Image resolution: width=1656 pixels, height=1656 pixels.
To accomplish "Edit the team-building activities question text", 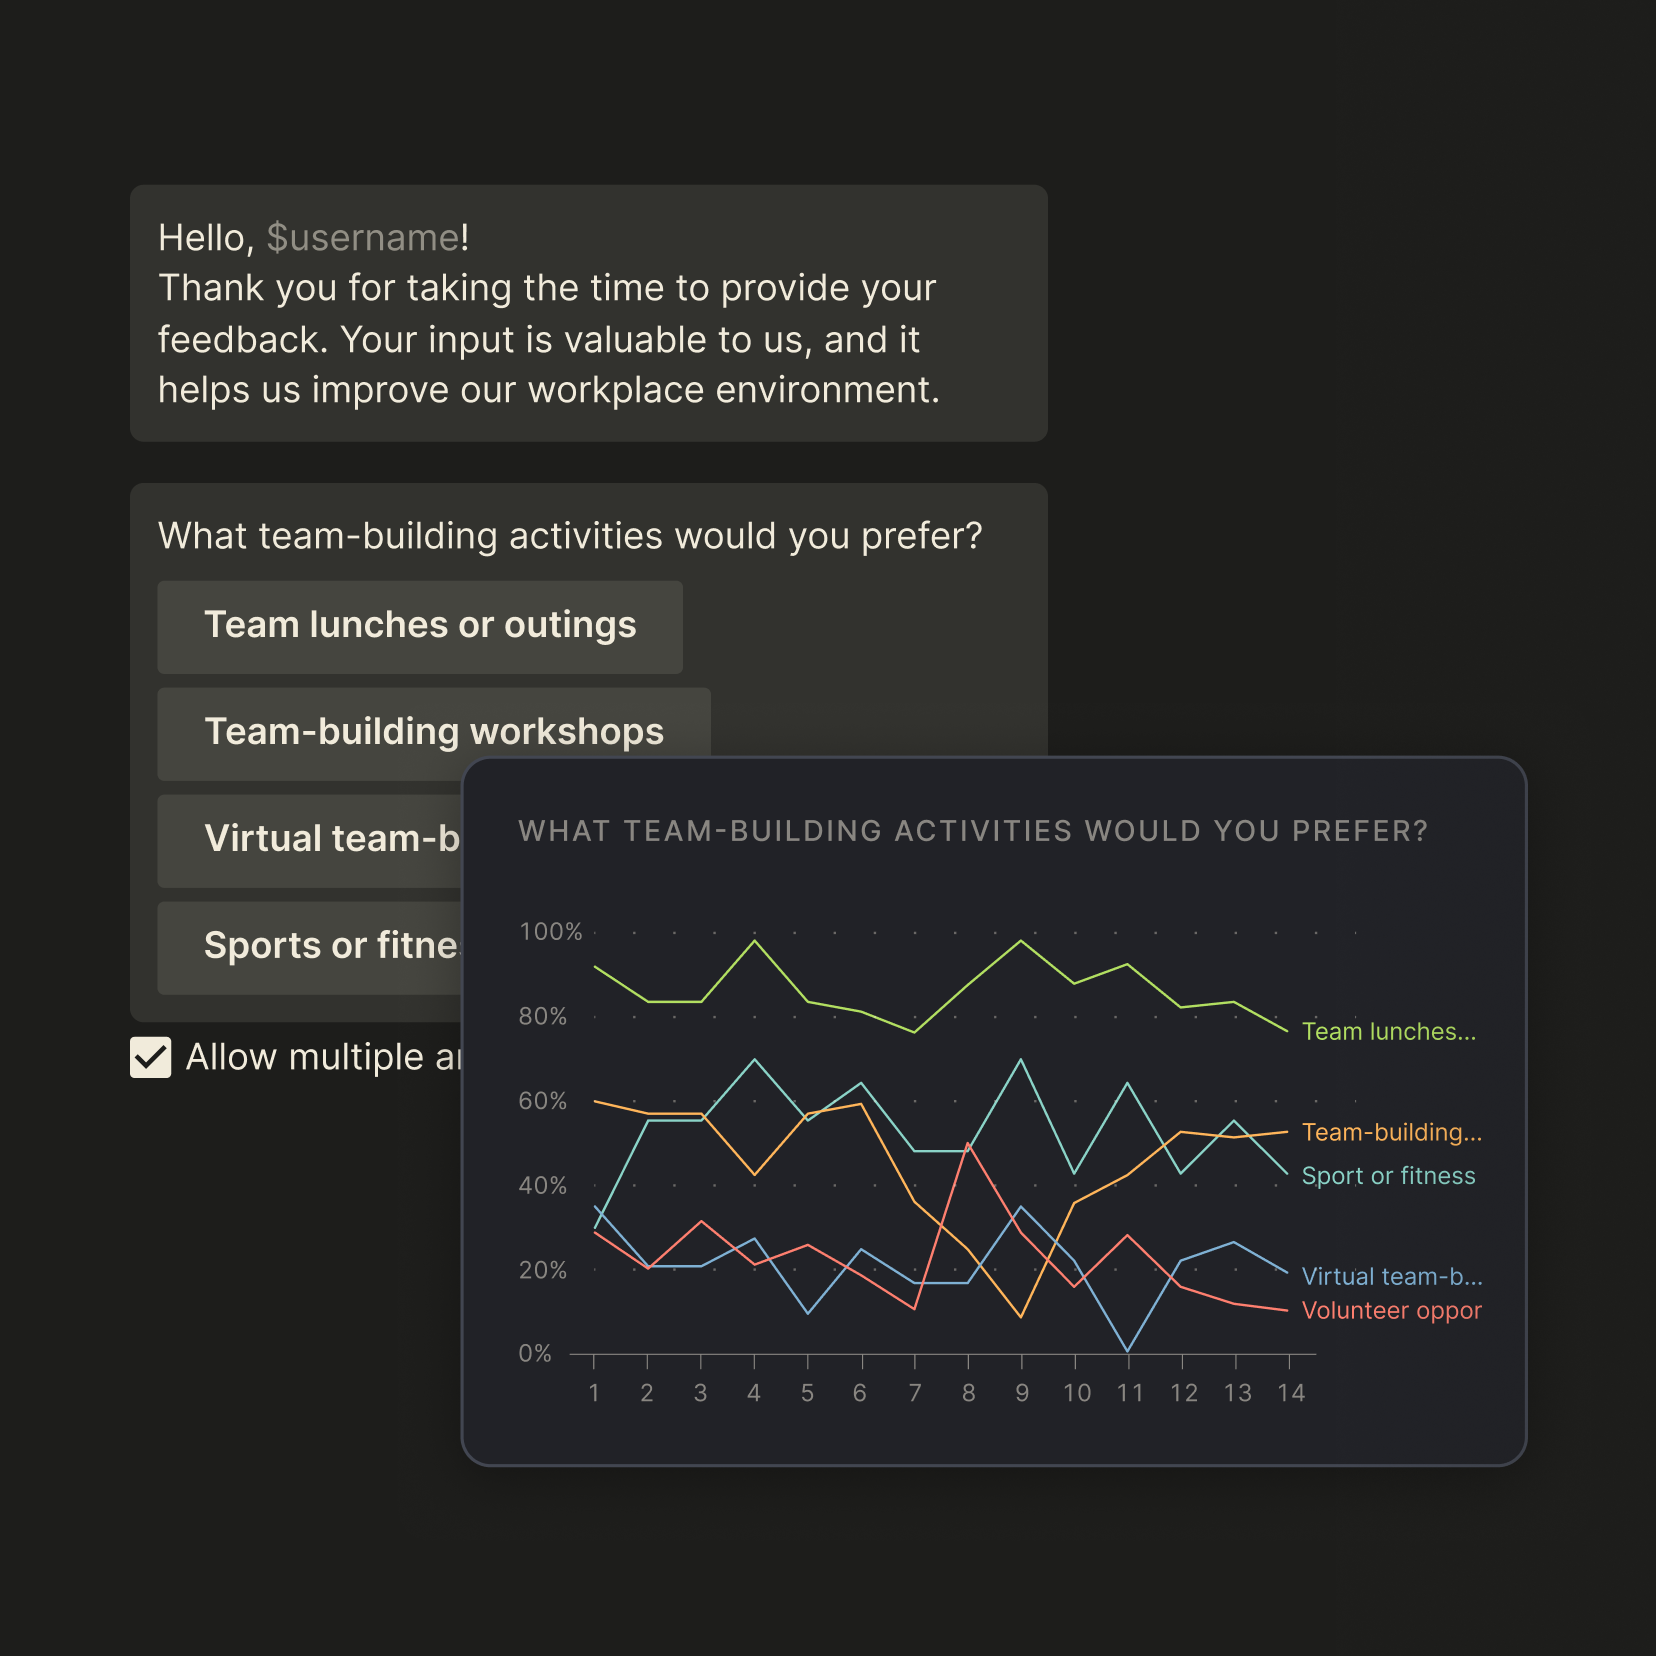I will pyautogui.click(x=570, y=536).
